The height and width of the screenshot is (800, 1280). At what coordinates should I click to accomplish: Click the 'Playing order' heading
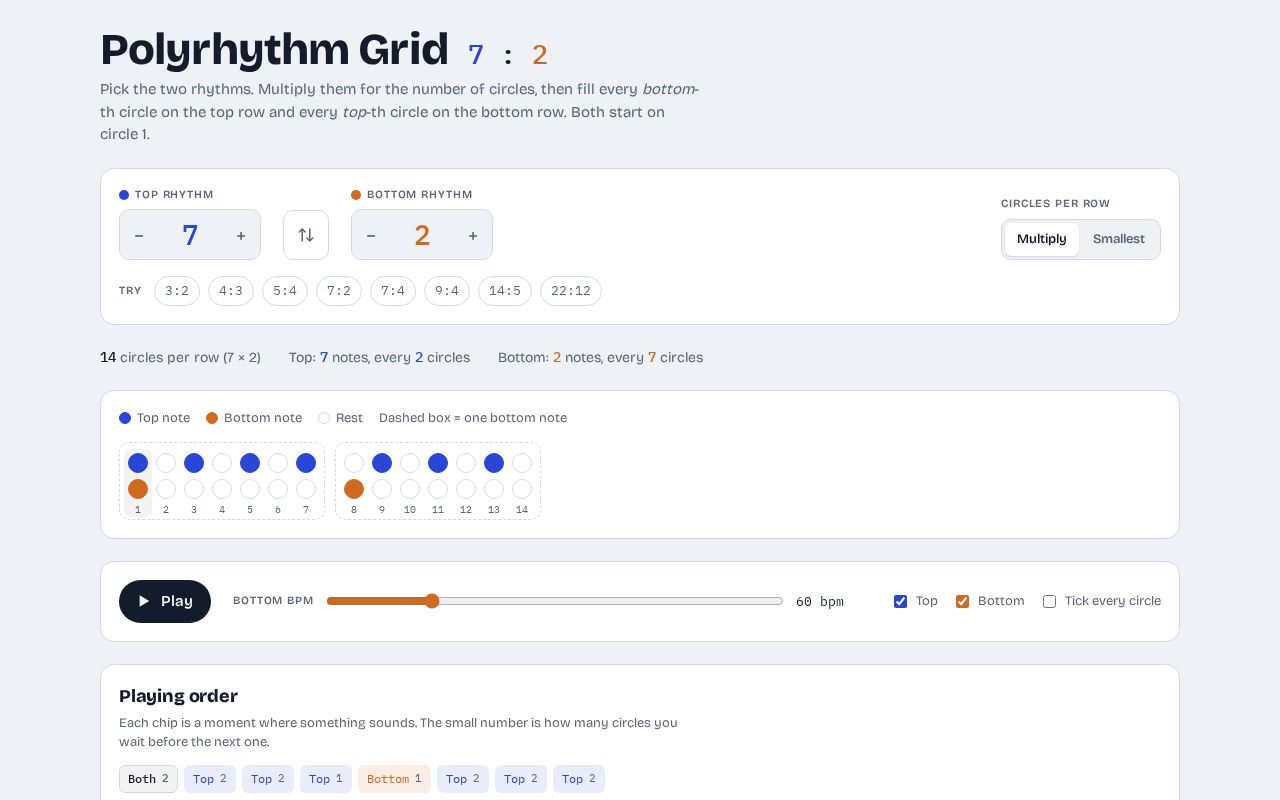coord(178,696)
